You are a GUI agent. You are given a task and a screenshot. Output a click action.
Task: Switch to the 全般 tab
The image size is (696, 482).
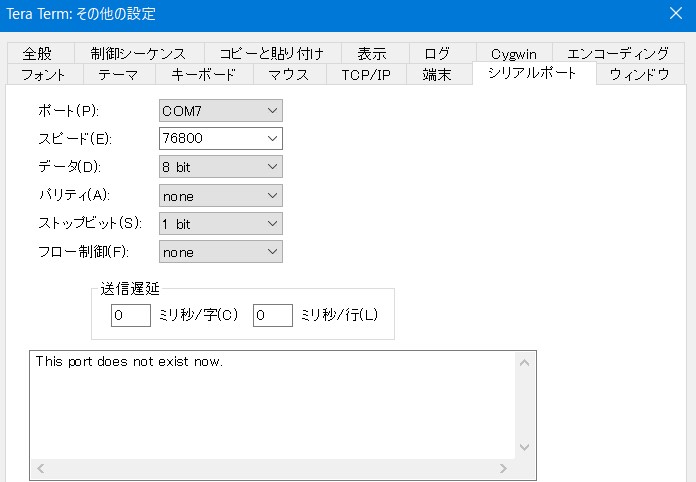(37, 53)
